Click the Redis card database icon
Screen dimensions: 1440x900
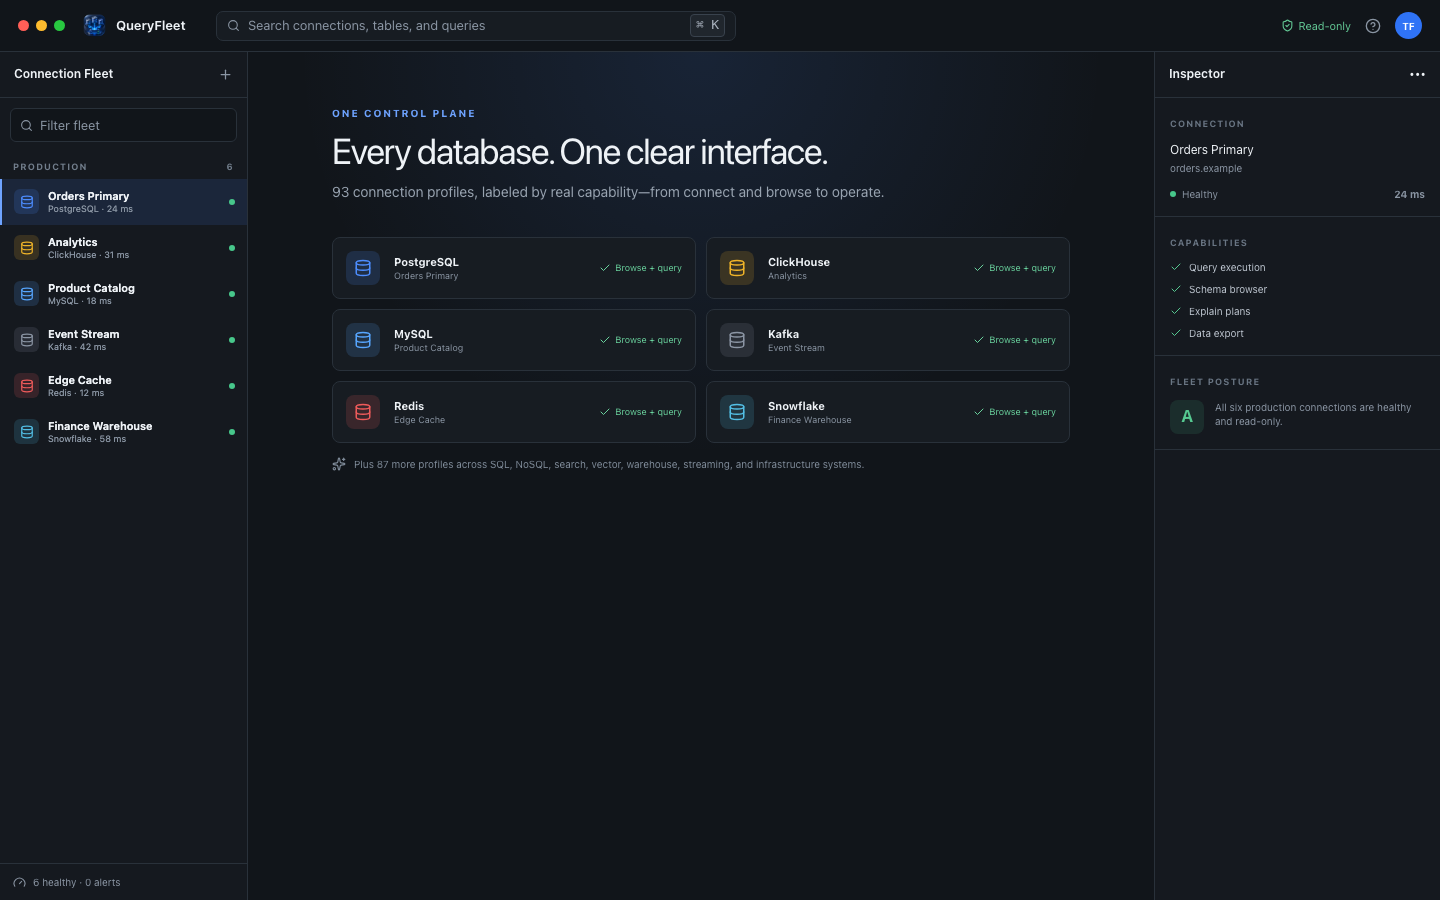pos(363,412)
